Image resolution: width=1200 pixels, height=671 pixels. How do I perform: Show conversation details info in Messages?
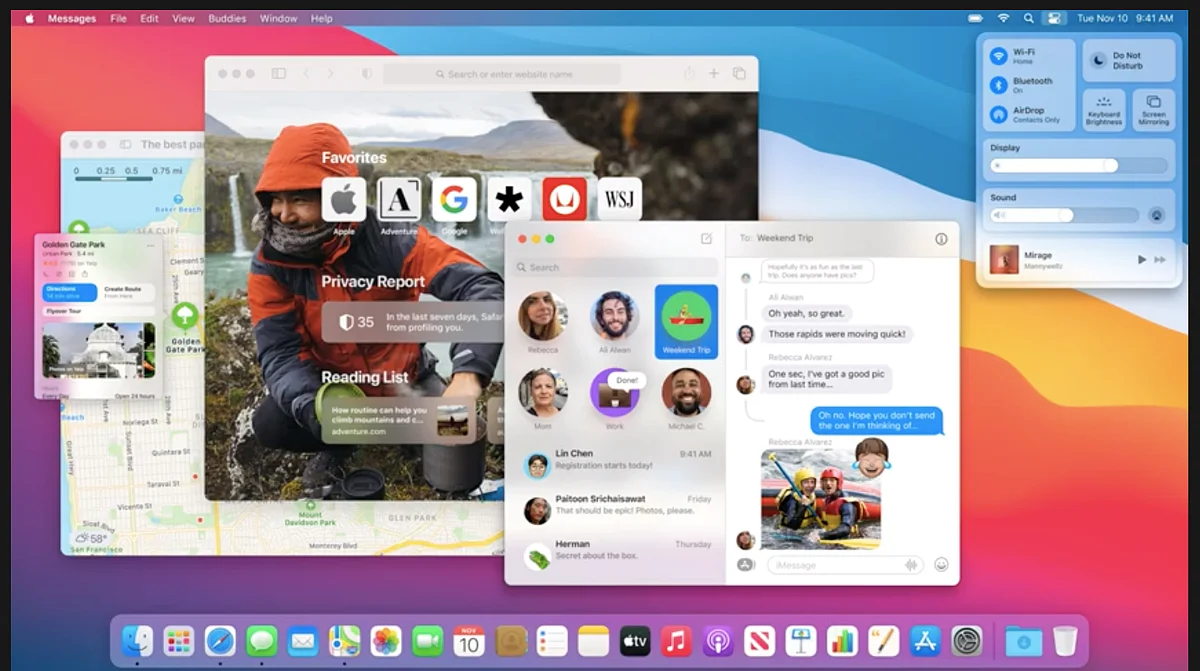941,239
